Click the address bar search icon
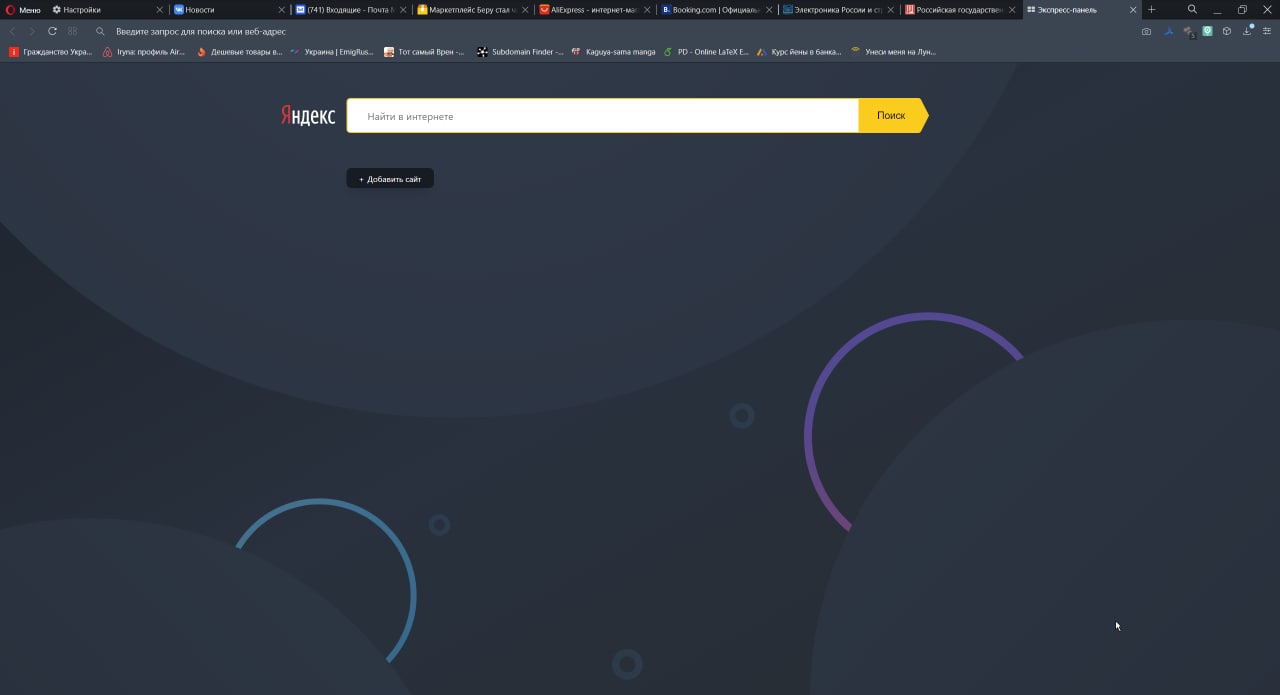The width and height of the screenshot is (1280, 695). pos(100,31)
